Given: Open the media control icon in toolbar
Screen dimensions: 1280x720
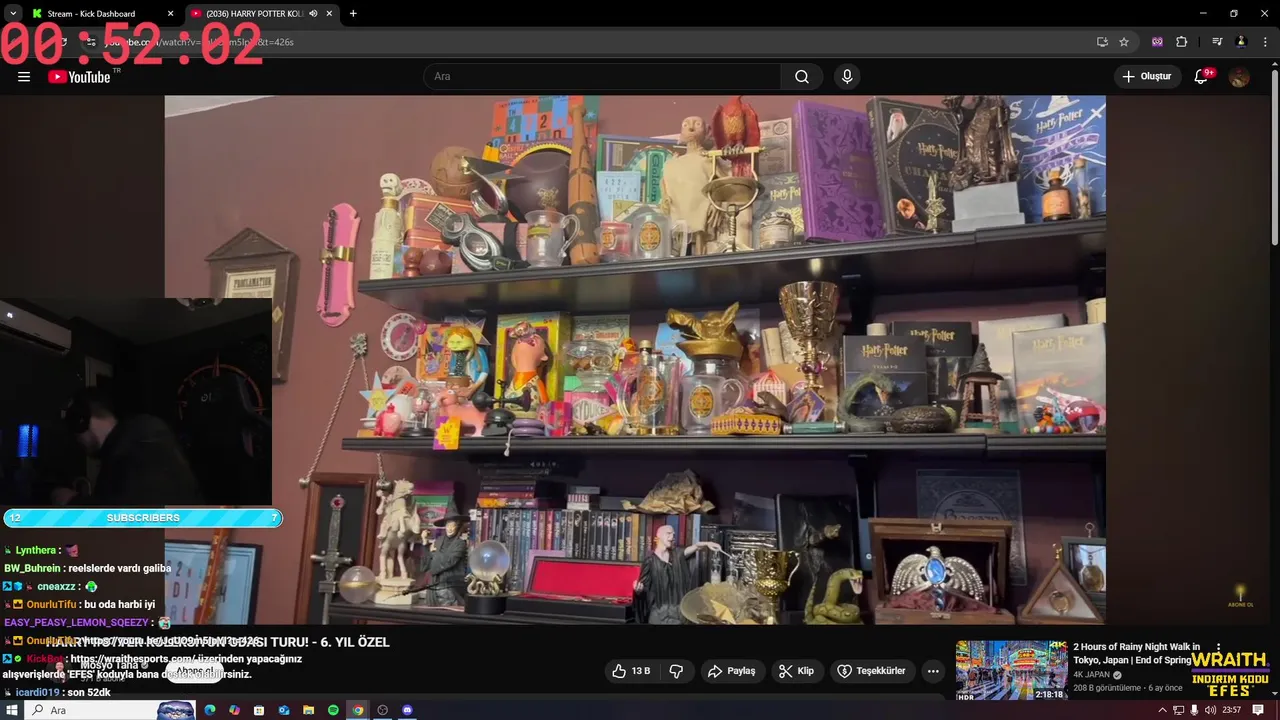Looking at the screenshot, I should point(1217,42).
